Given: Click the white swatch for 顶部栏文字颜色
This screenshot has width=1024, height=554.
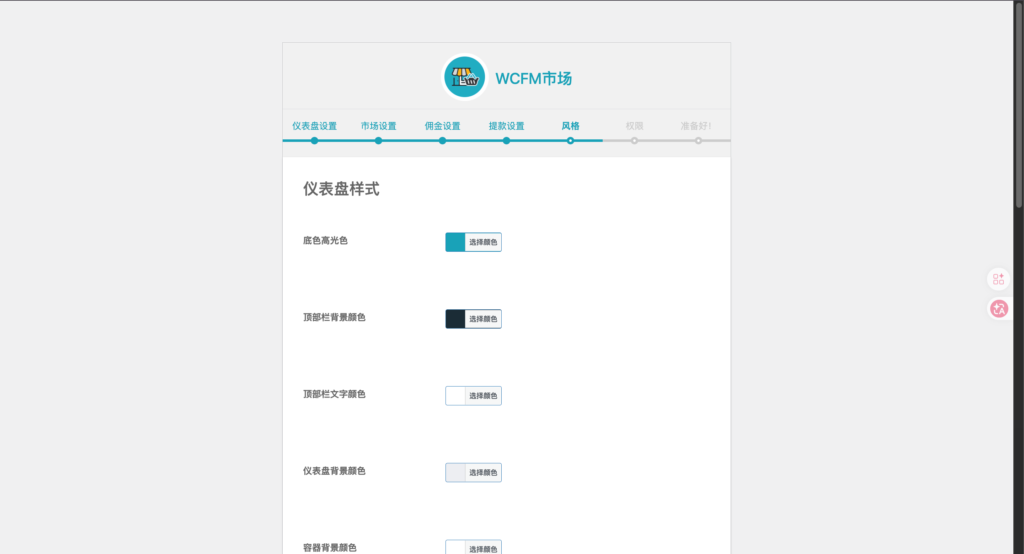Looking at the screenshot, I should (455, 395).
